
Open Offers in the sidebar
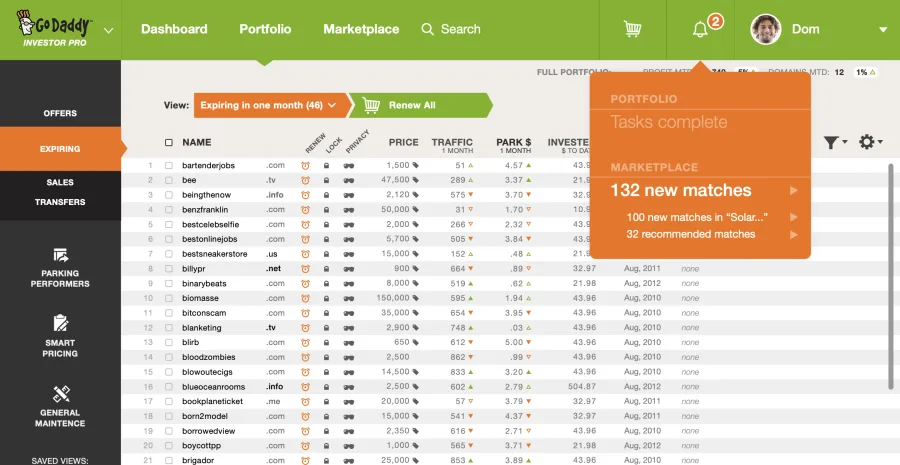point(60,113)
